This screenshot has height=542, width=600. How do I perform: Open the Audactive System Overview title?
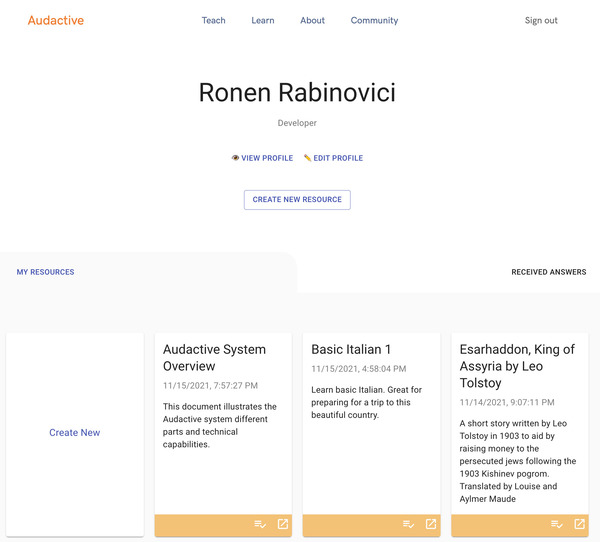pyautogui.click(x=214, y=358)
